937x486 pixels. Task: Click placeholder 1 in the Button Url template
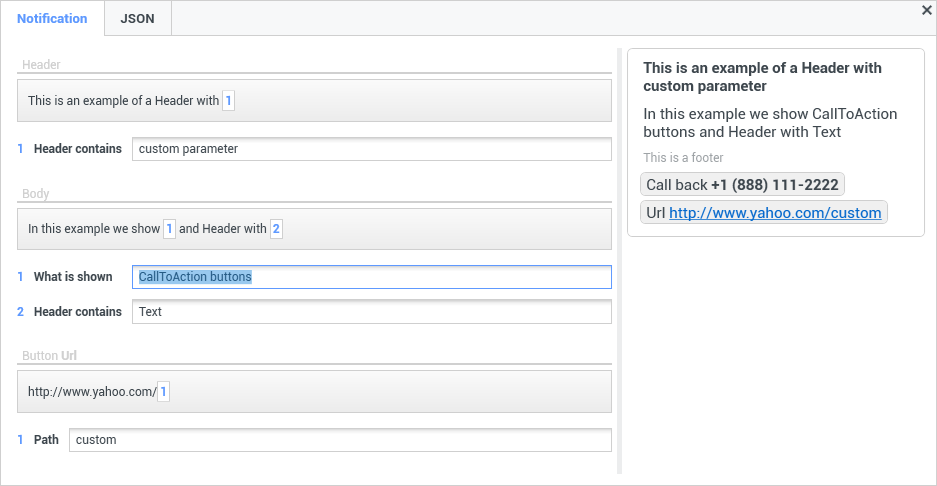click(x=163, y=392)
